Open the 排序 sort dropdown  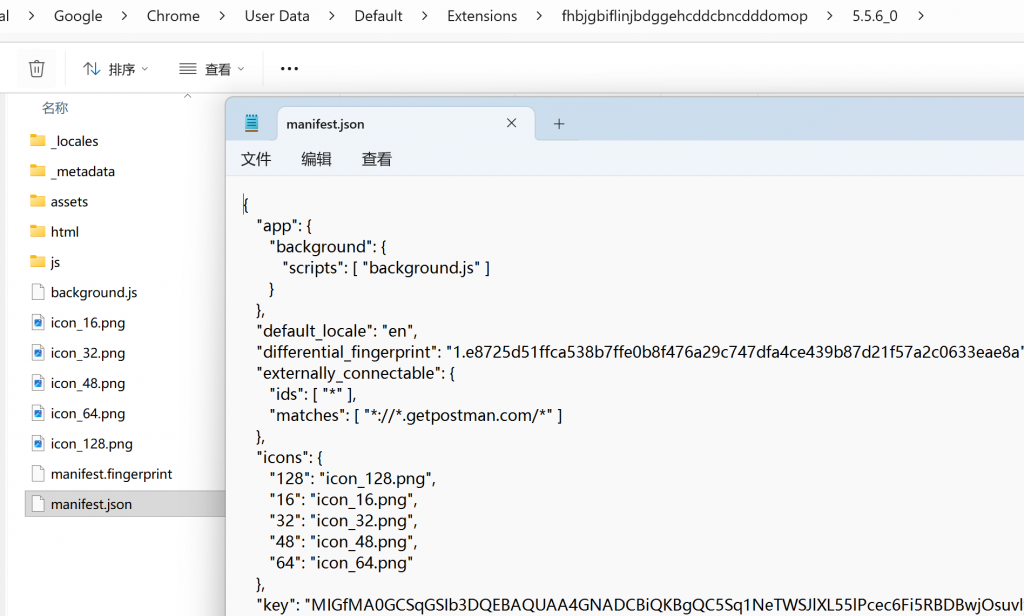(115, 69)
